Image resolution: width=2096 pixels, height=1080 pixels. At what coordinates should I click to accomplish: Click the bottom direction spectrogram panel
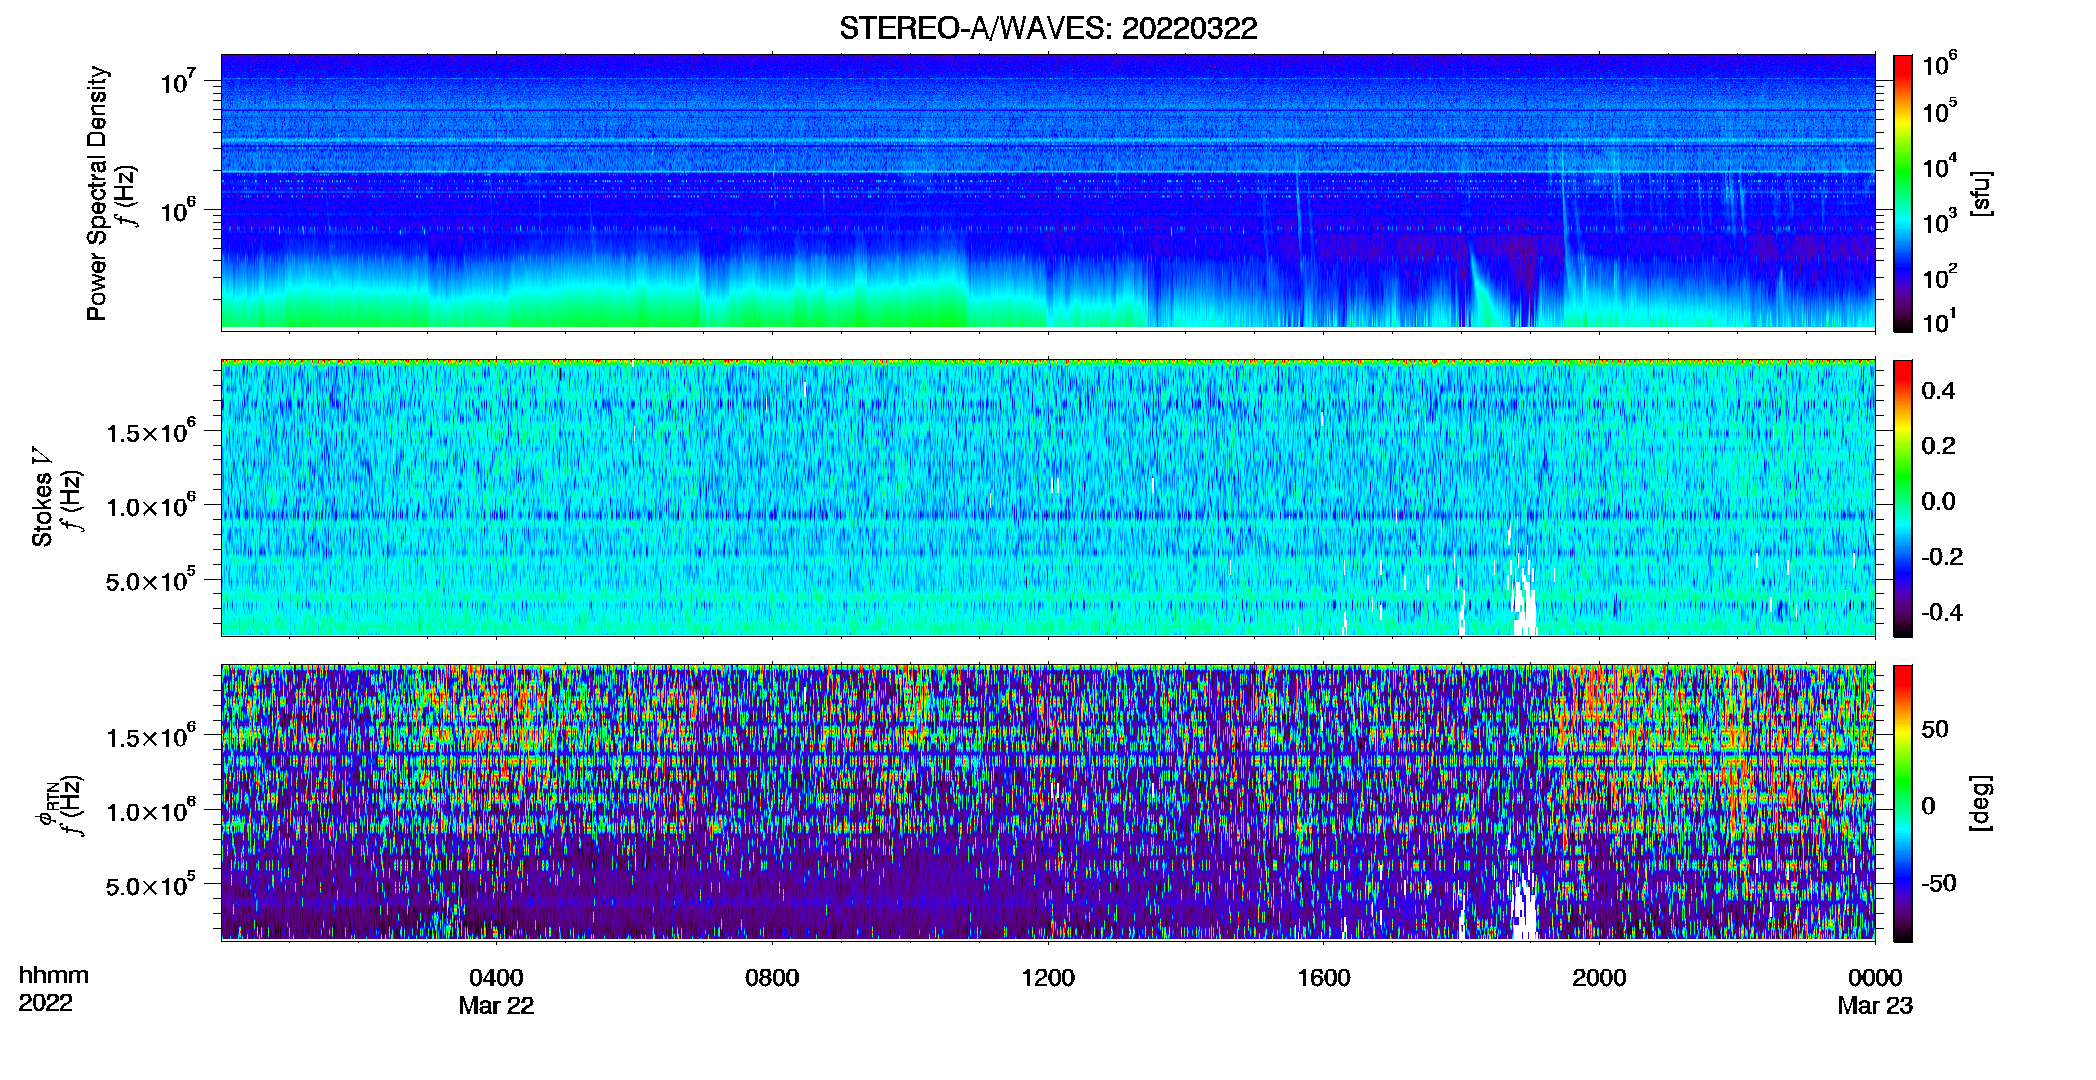pyautogui.click(x=1048, y=803)
